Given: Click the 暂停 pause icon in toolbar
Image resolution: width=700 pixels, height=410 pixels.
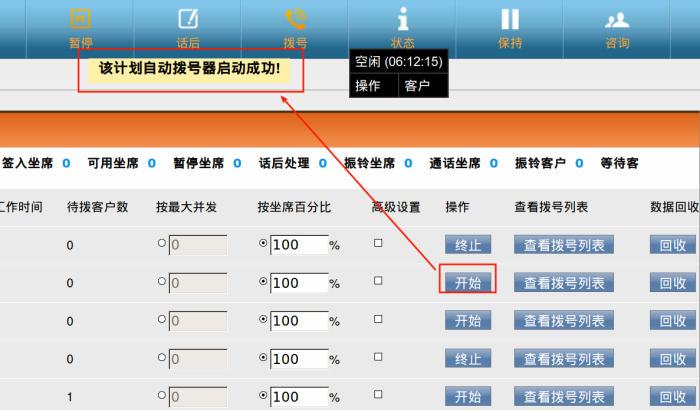Looking at the screenshot, I should point(81,19).
